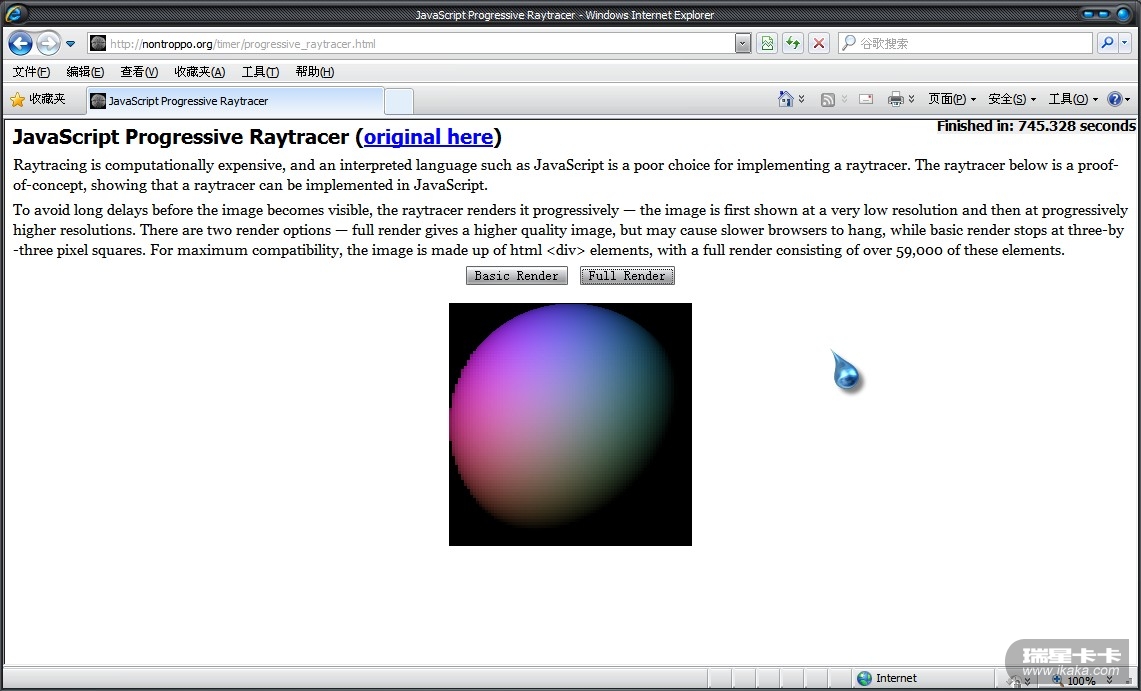Open the 查看(V) view menu
1141x691 pixels.
pyautogui.click(x=139, y=72)
